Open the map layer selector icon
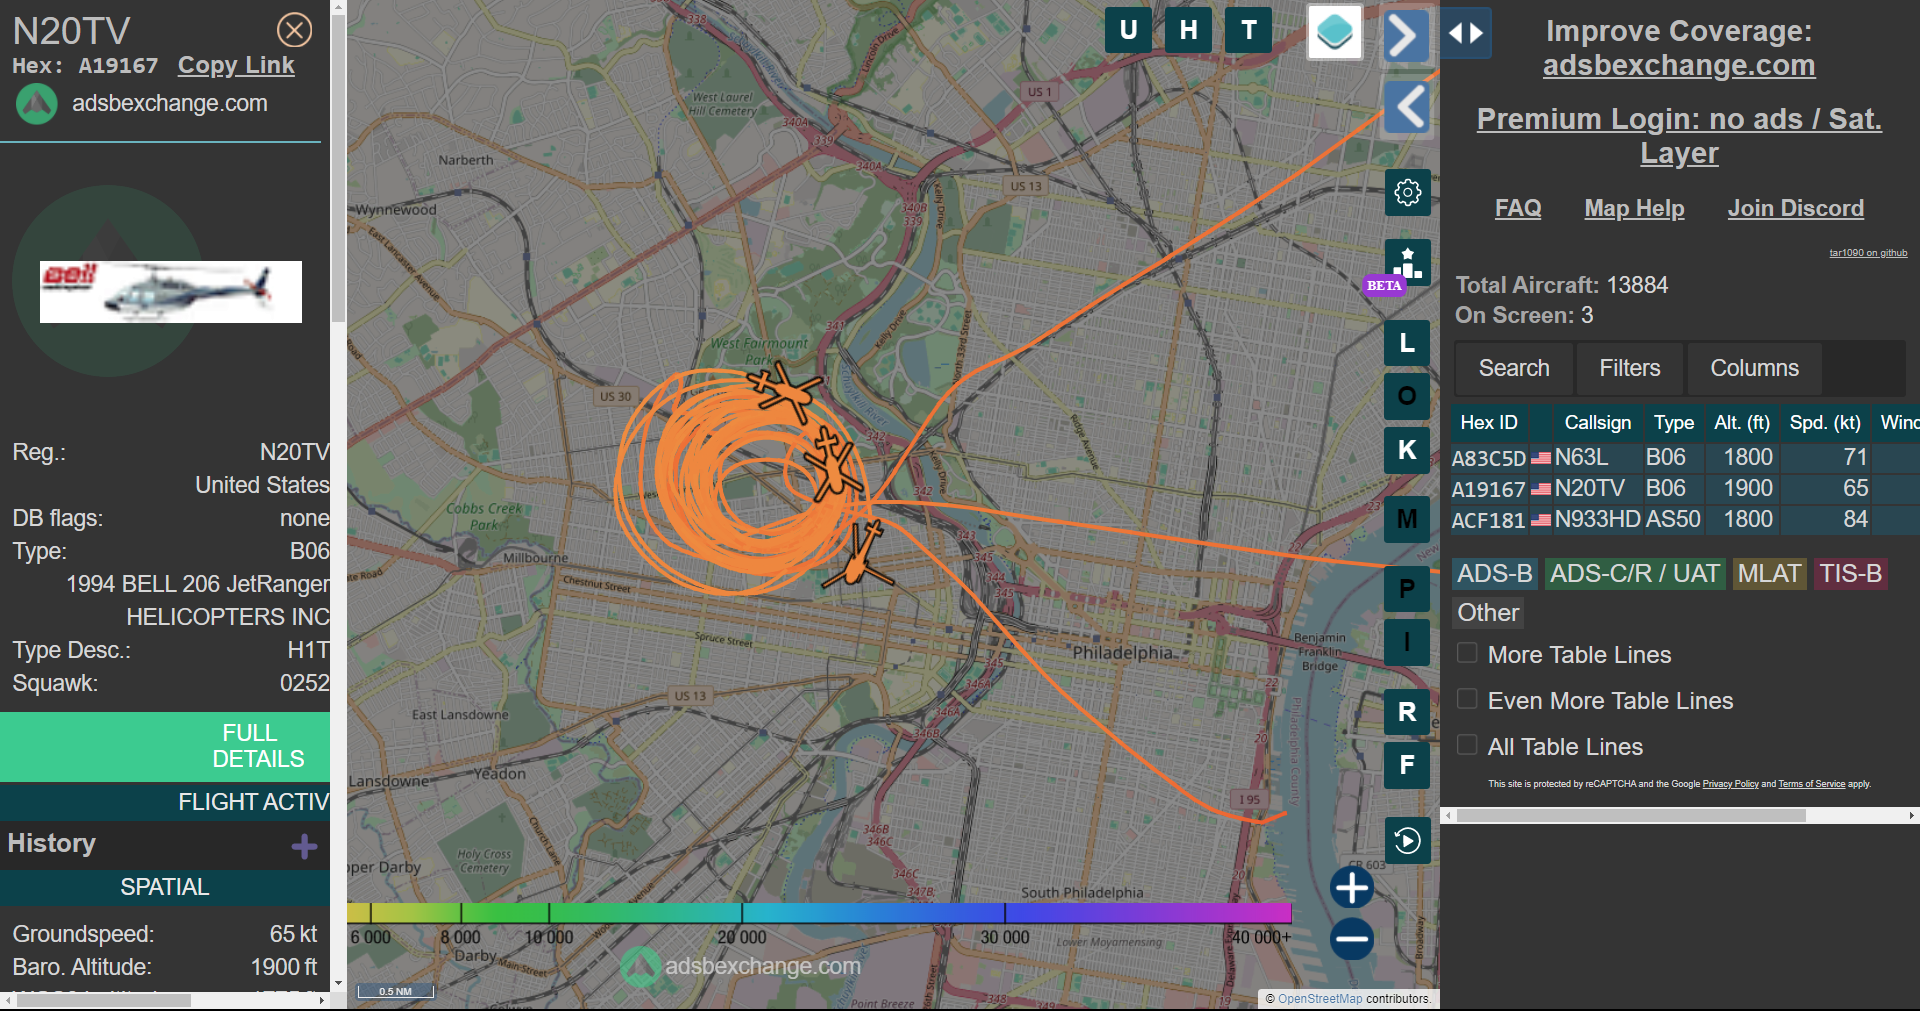The width and height of the screenshot is (1920, 1011). (x=1335, y=32)
